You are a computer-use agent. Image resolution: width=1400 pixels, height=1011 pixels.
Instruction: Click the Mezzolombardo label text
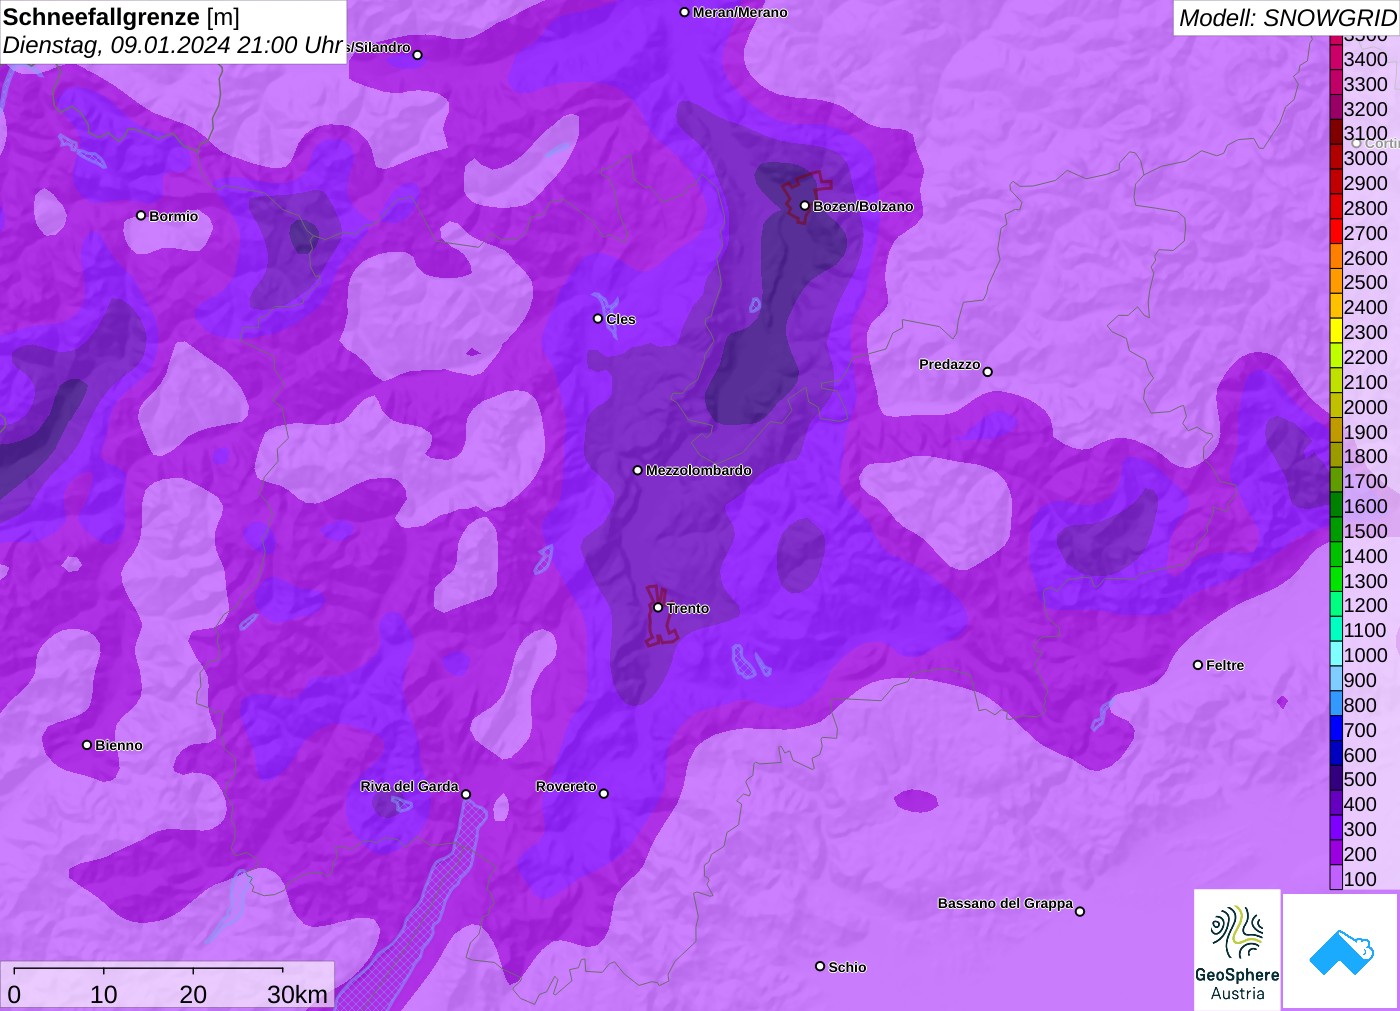click(x=699, y=470)
